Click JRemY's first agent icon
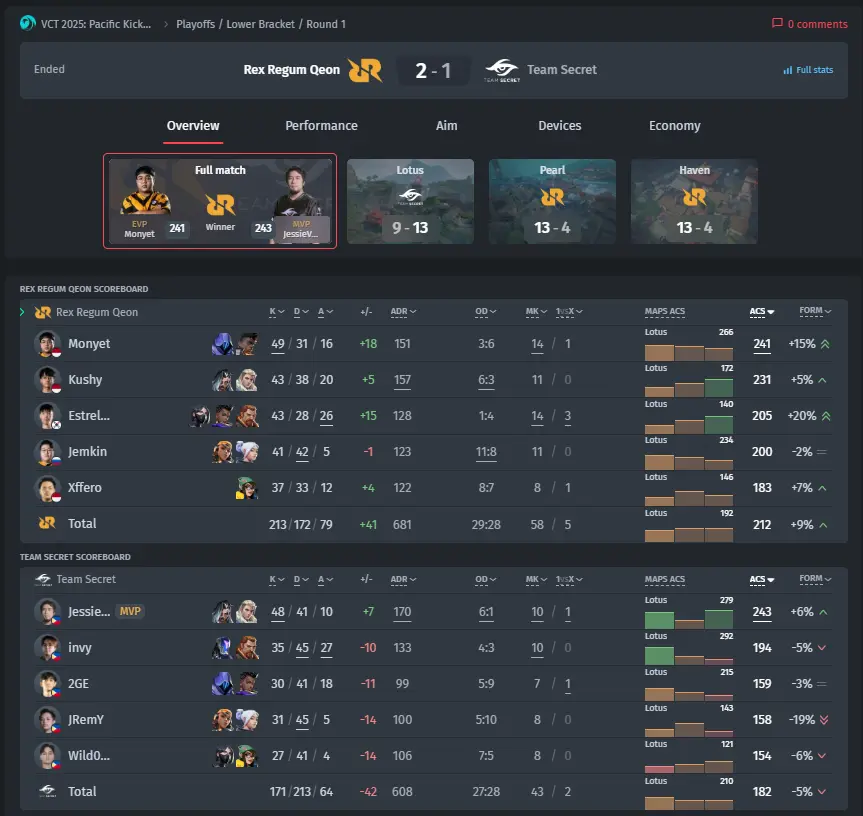Viewport: 863px width, 816px height. [x=222, y=720]
